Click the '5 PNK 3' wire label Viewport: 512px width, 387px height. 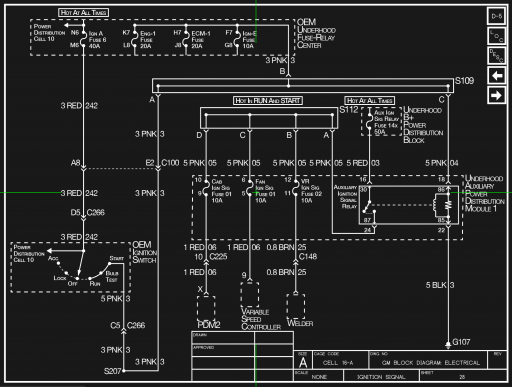point(115,299)
